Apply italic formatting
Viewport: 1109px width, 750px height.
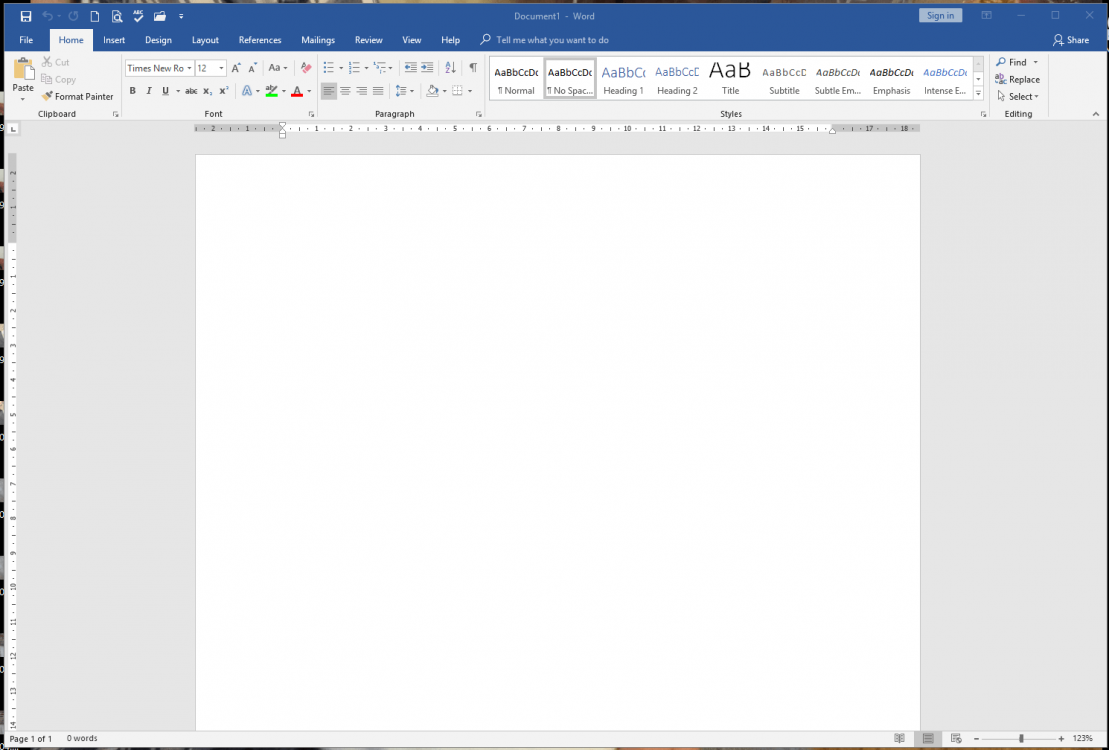(148, 90)
